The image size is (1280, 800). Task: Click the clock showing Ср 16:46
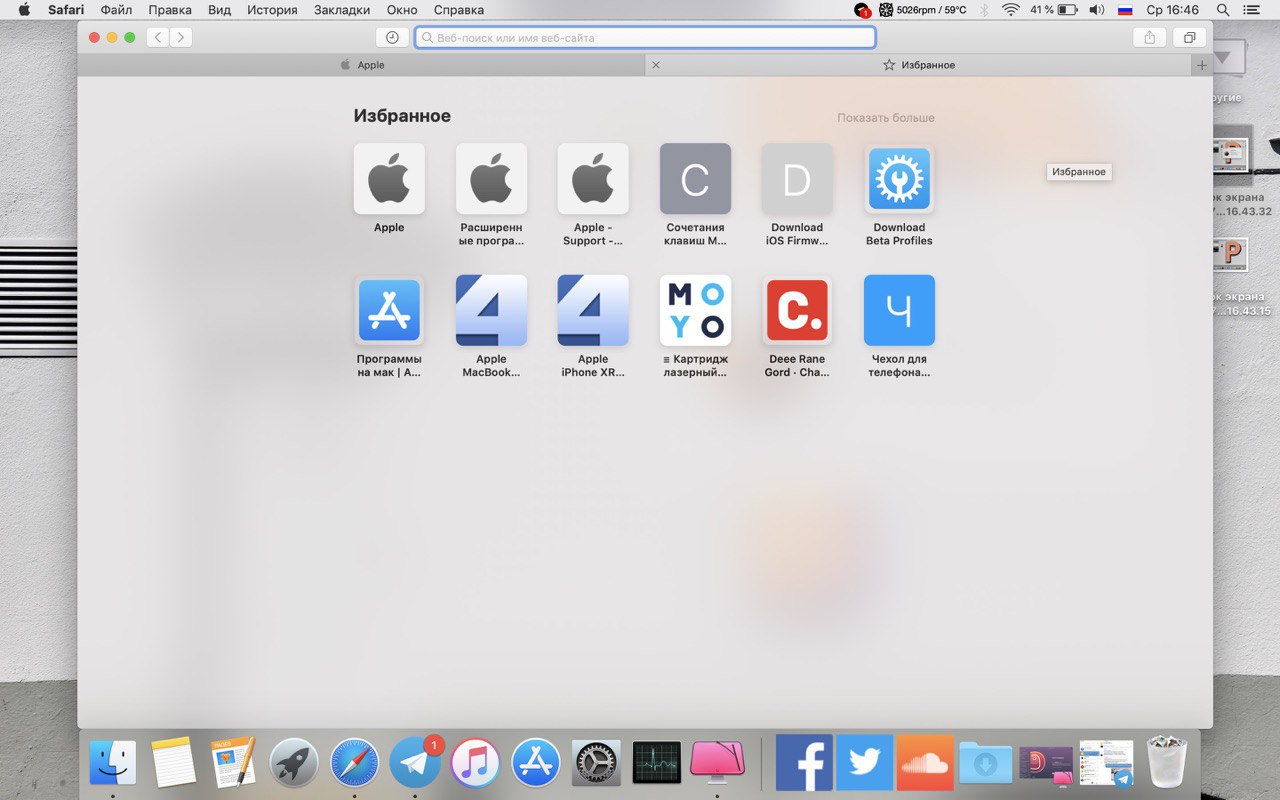click(1172, 10)
